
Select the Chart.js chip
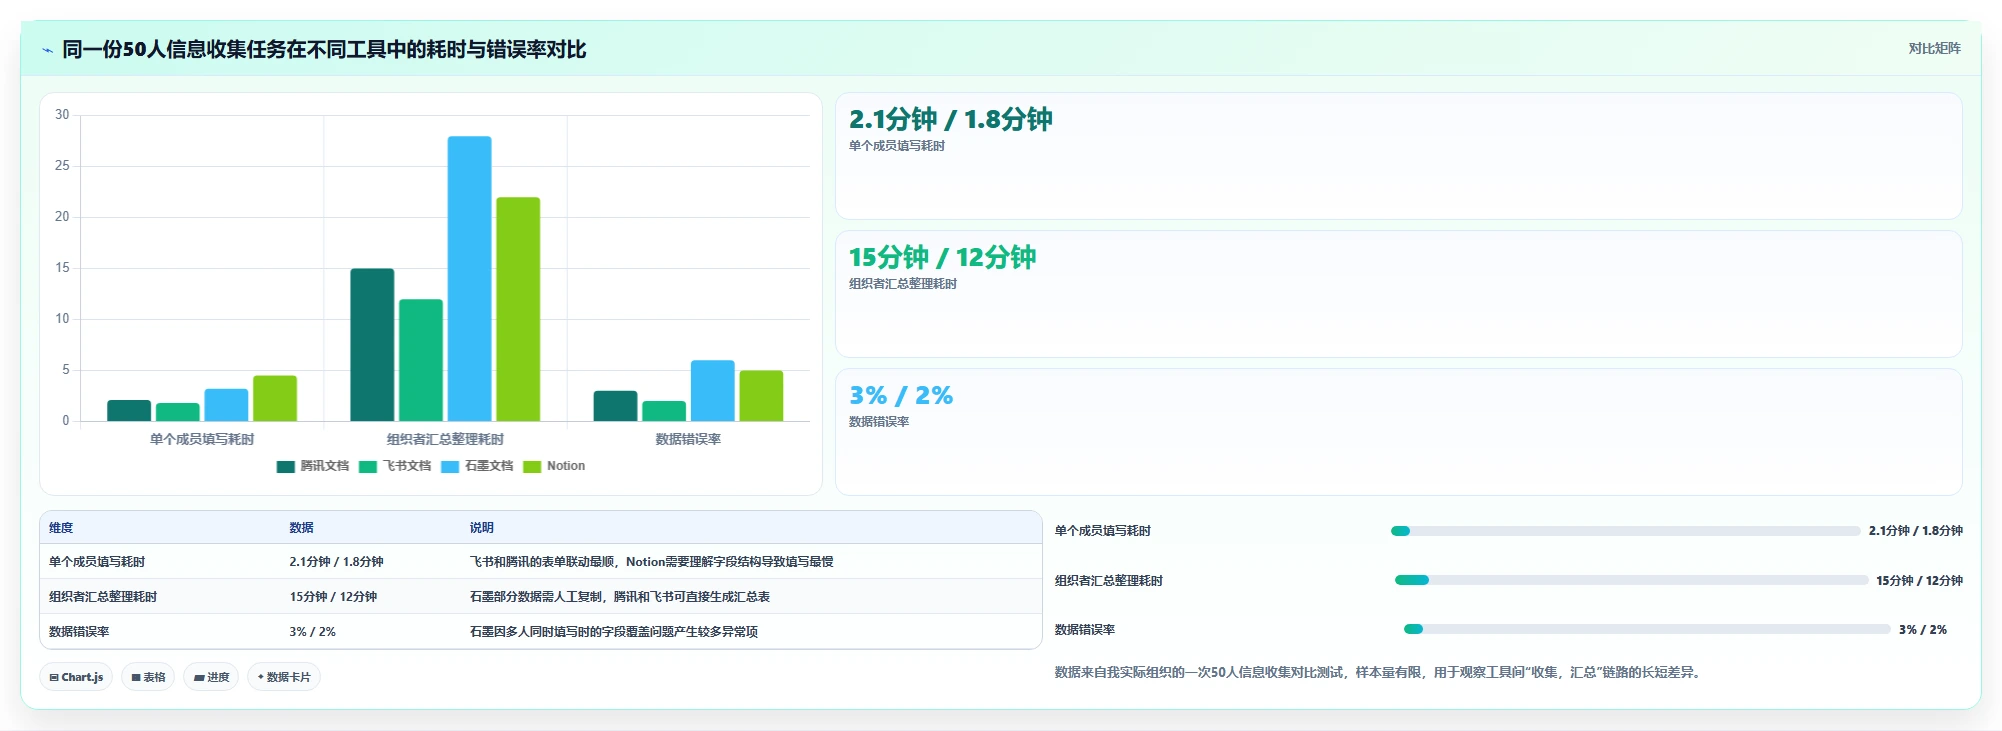click(x=77, y=677)
